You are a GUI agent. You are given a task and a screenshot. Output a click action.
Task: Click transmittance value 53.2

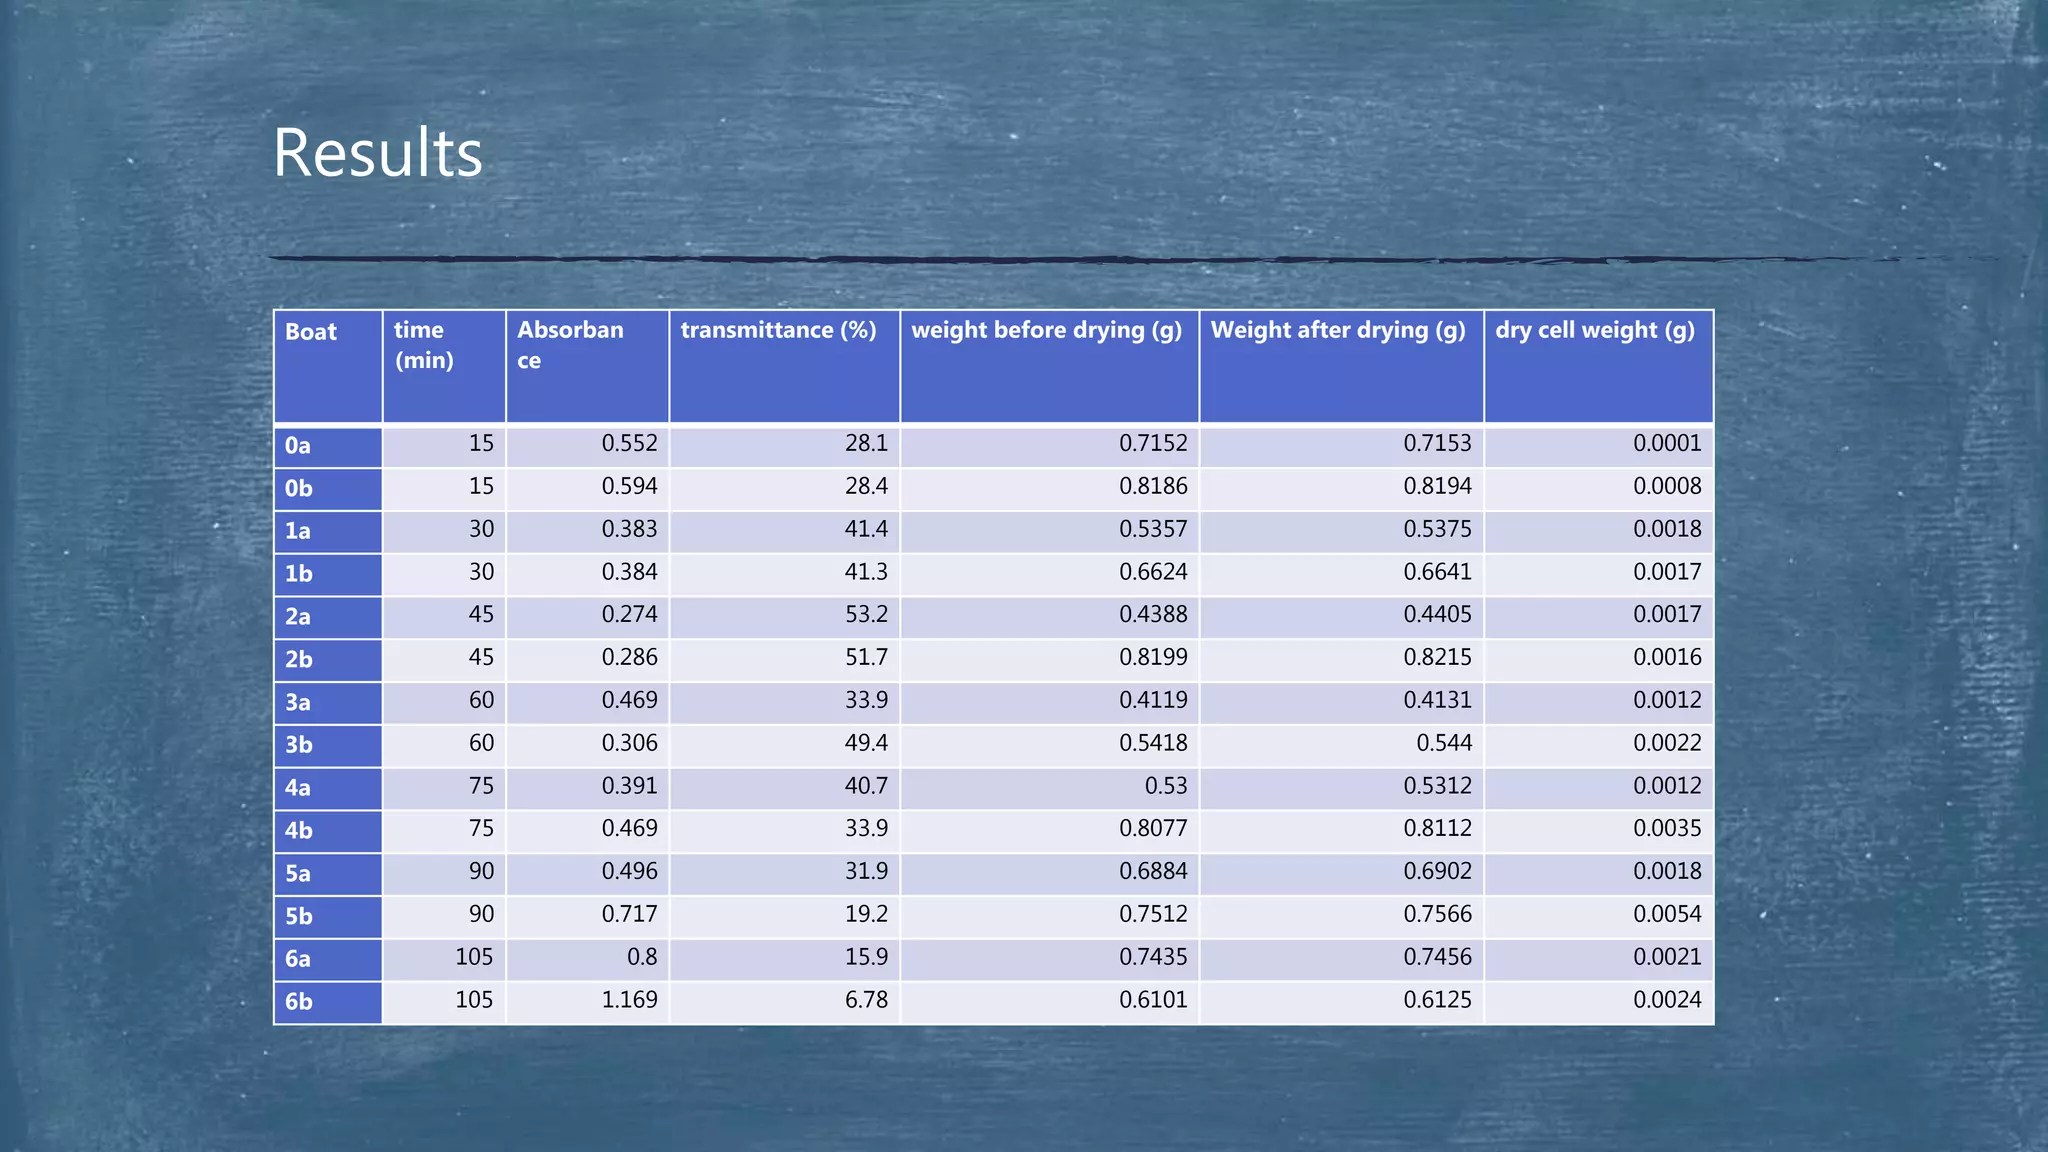pyautogui.click(x=866, y=614)
